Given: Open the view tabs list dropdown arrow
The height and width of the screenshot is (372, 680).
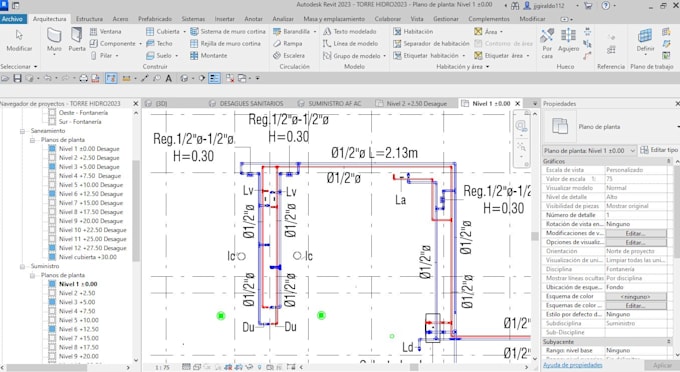Looking at the screenshot, I should click(x=534, y=104).
